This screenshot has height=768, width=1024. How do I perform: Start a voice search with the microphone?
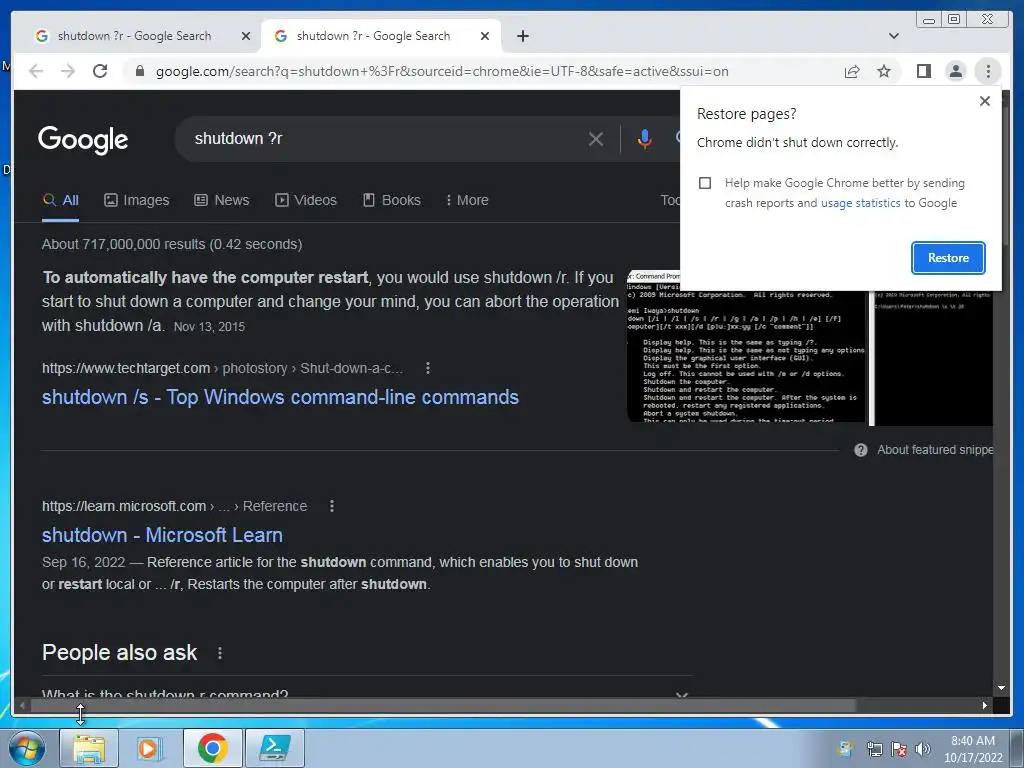tap(645, 138)
